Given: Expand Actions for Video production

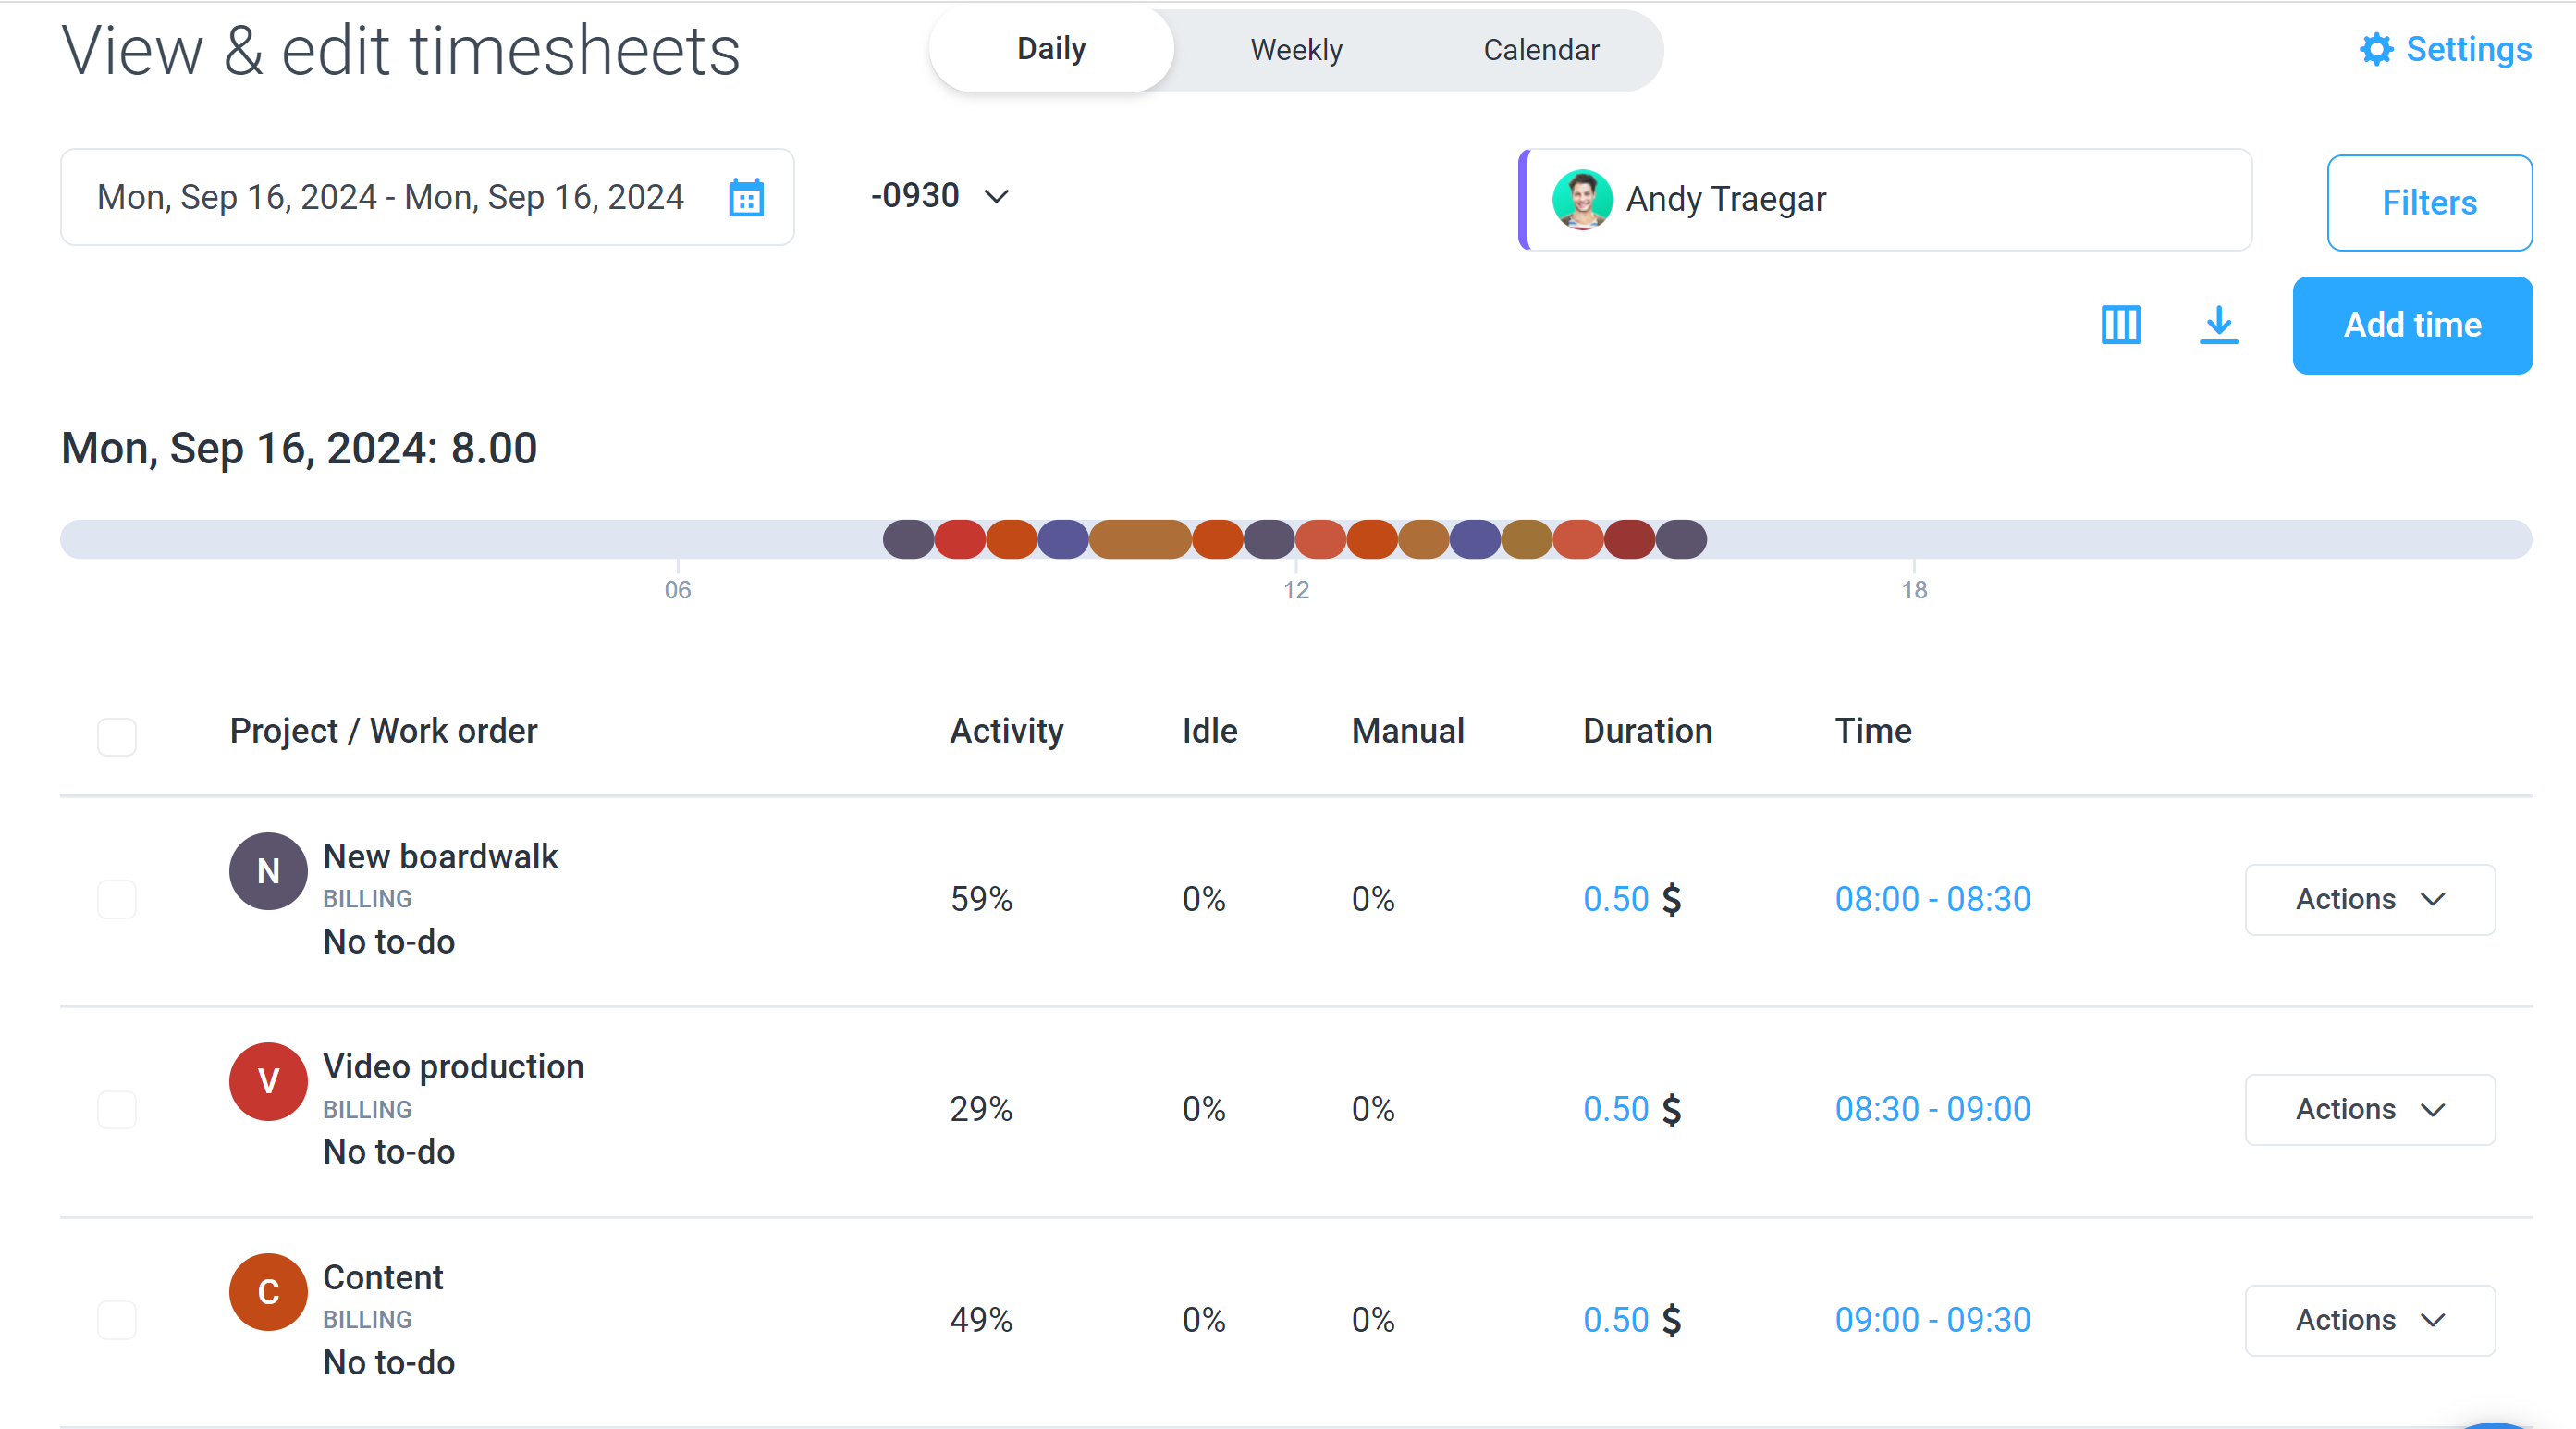Looking at the screenshot, I should [x=2369, y=1109].
